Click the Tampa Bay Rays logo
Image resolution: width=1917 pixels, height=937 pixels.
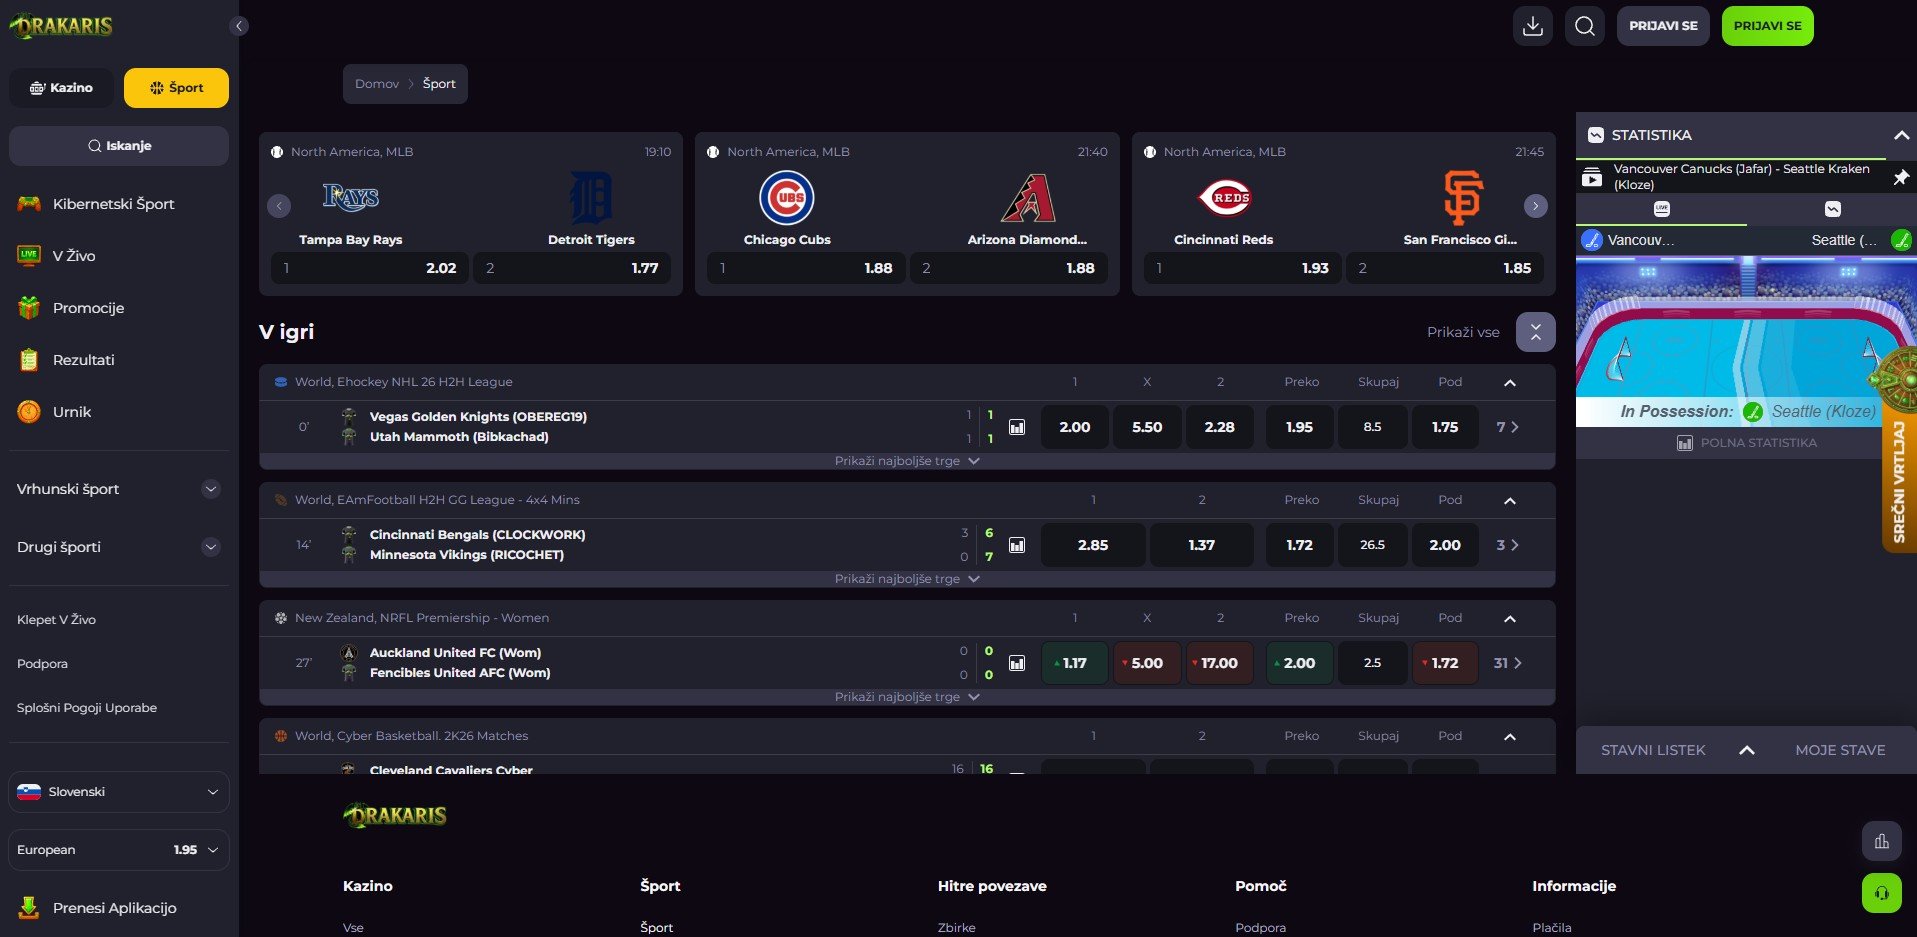[x=351, y=197]
